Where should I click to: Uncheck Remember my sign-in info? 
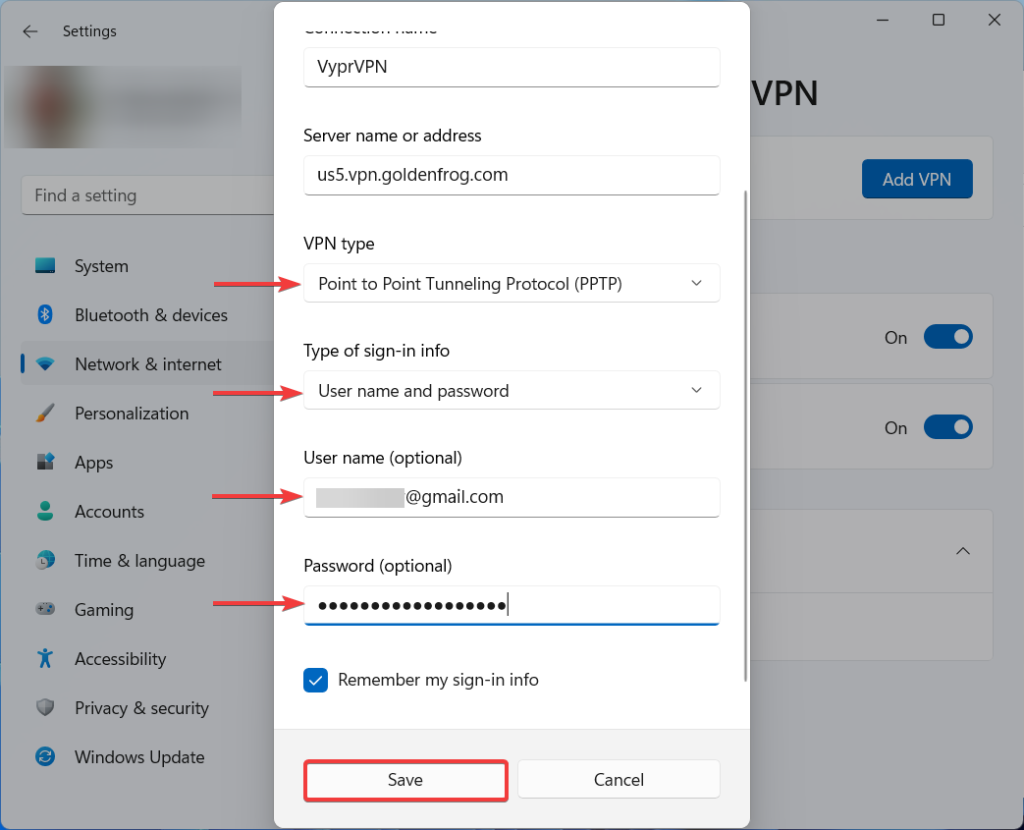coord(315,680)
